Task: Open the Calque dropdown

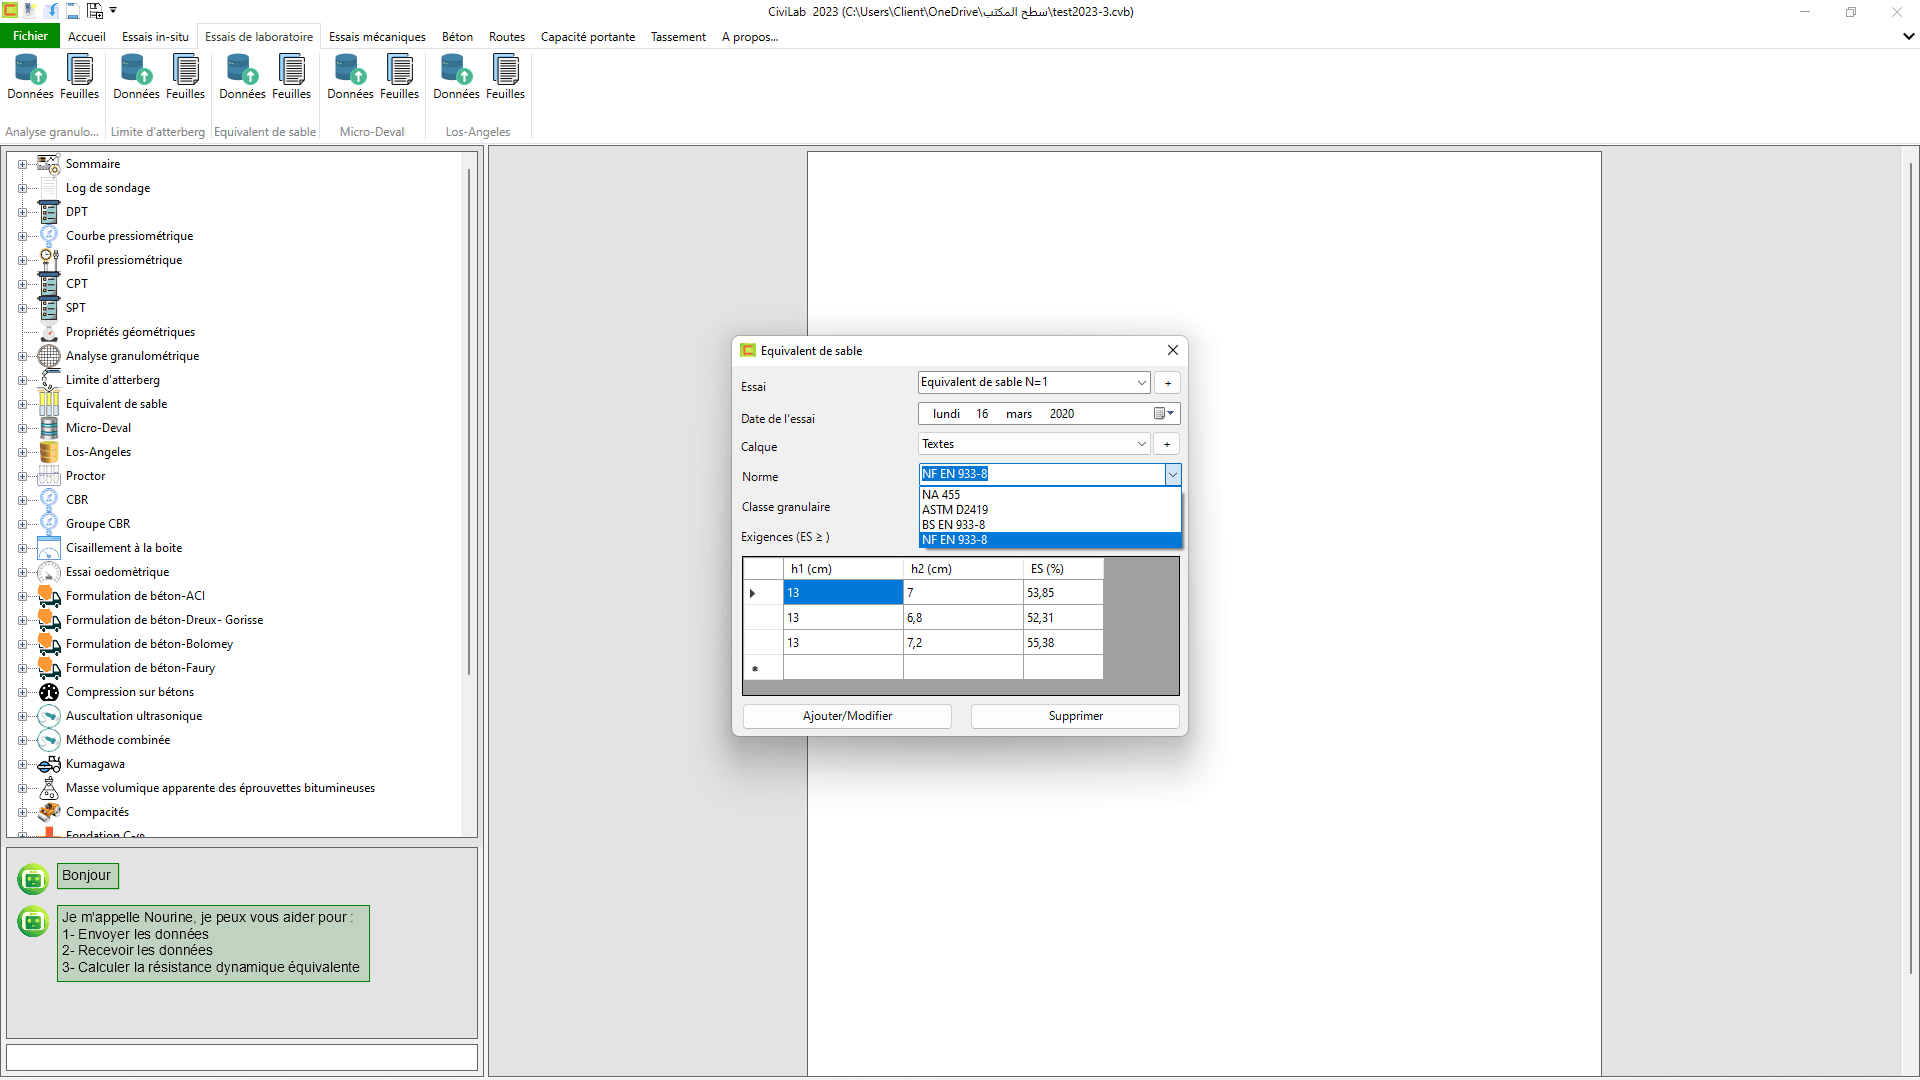Action: 1034,444
